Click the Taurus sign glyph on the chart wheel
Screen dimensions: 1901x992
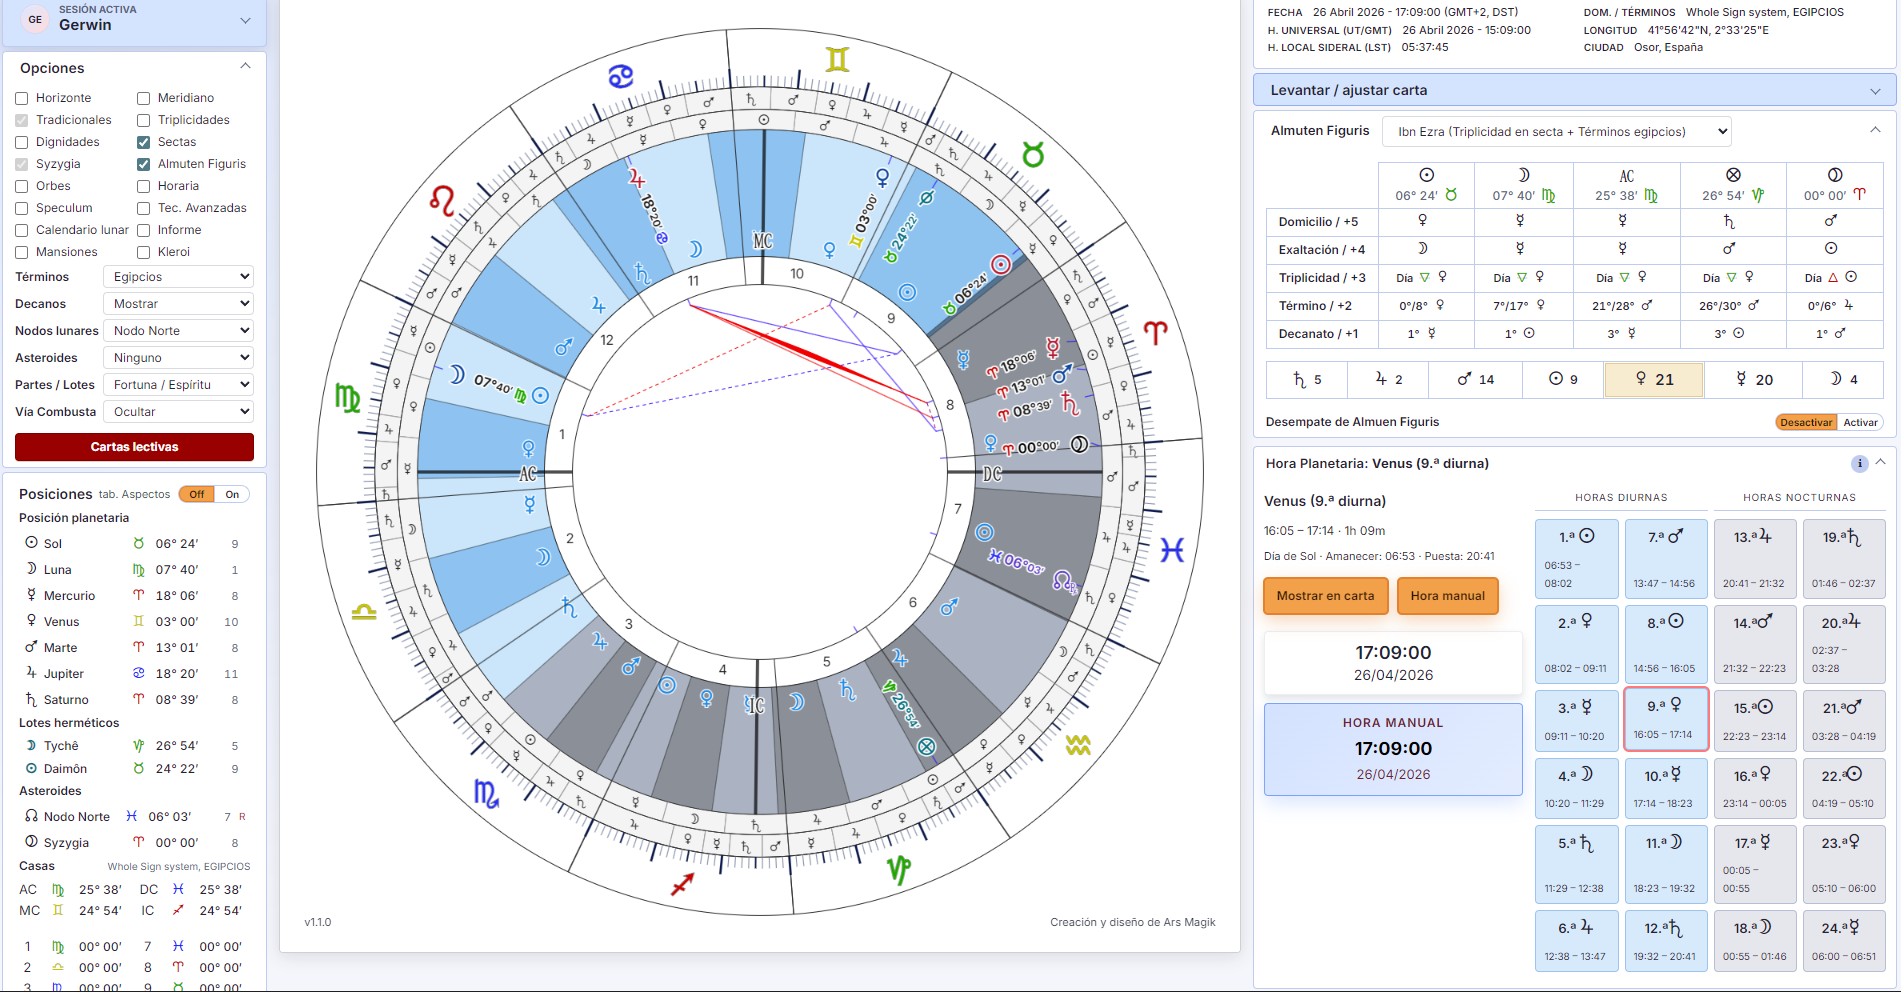click(1033, 155)
